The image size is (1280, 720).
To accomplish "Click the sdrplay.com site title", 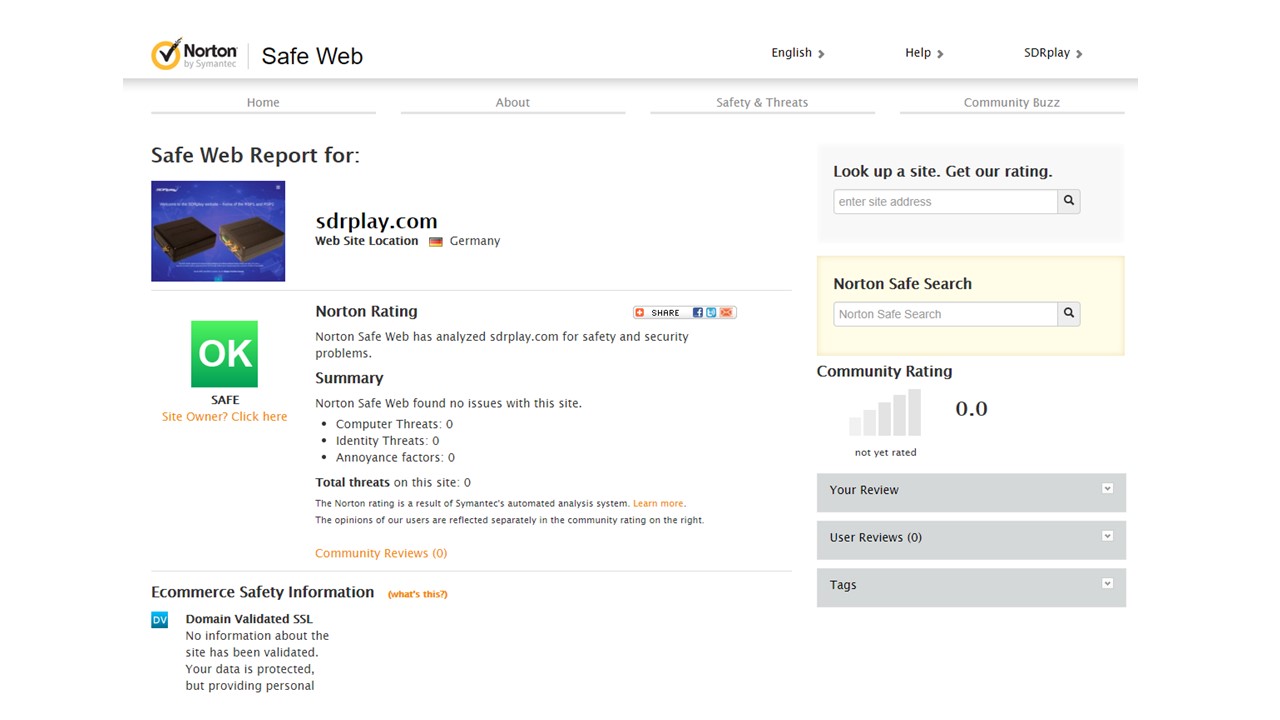I will pyautogui.click(x=376, y=221).
